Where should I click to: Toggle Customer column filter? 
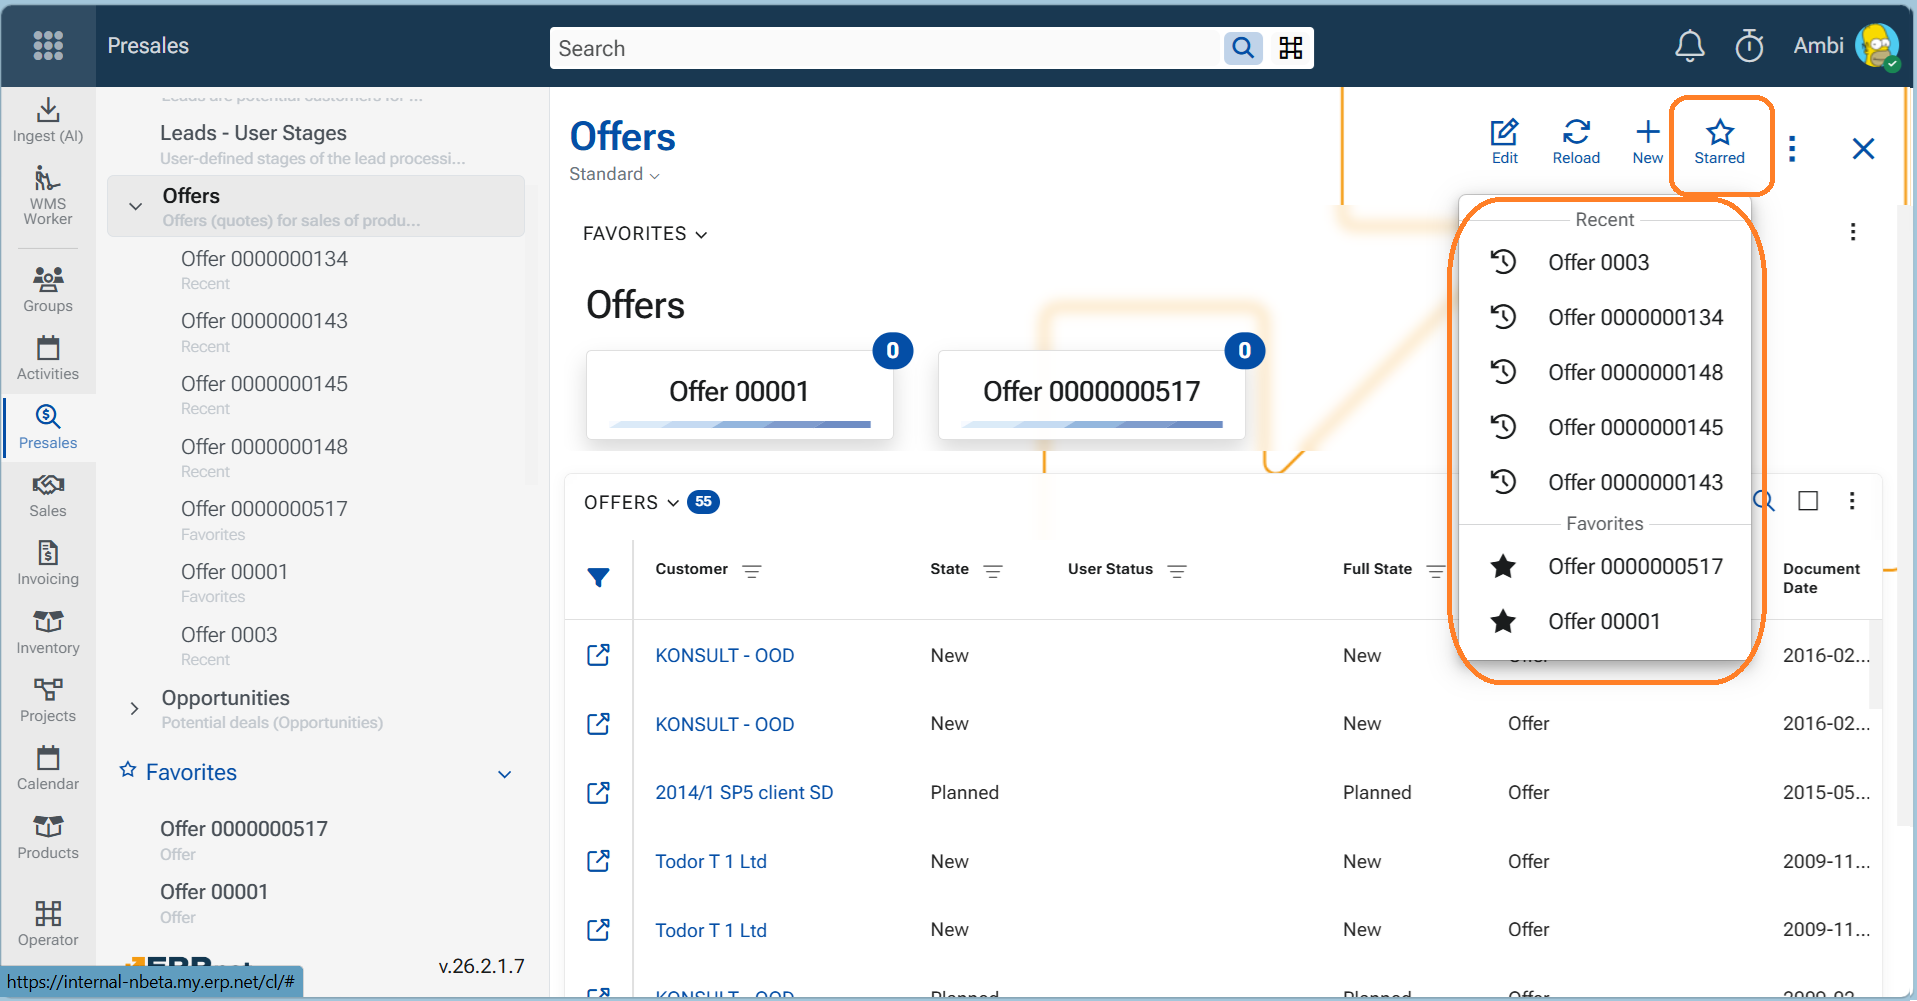point(752,571)
